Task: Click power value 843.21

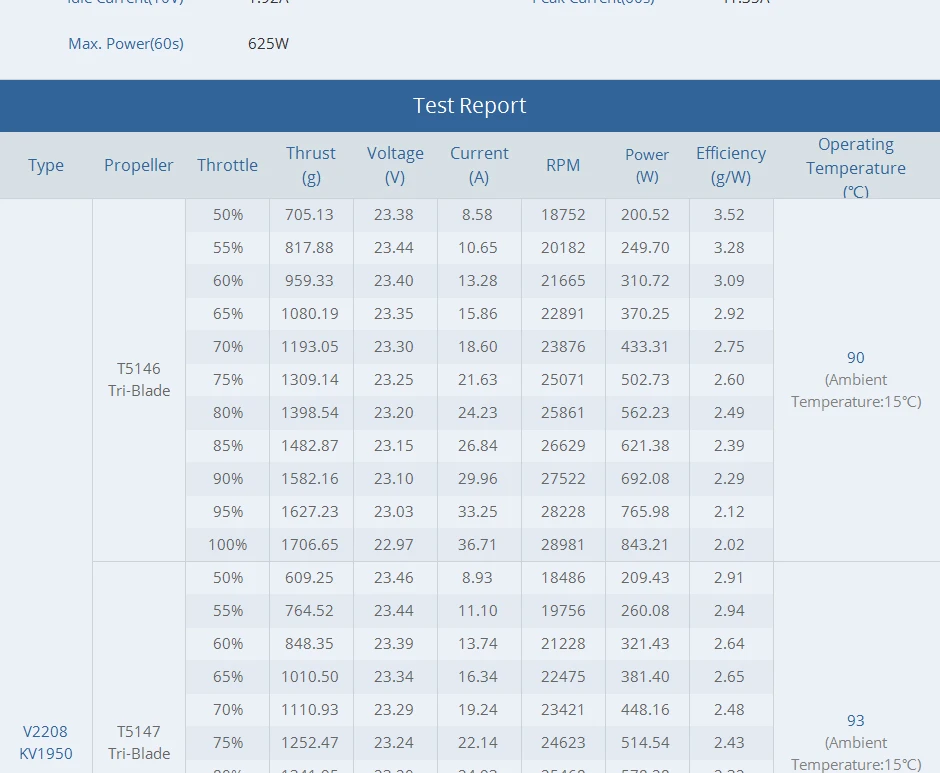Action: tap(645, 545)
